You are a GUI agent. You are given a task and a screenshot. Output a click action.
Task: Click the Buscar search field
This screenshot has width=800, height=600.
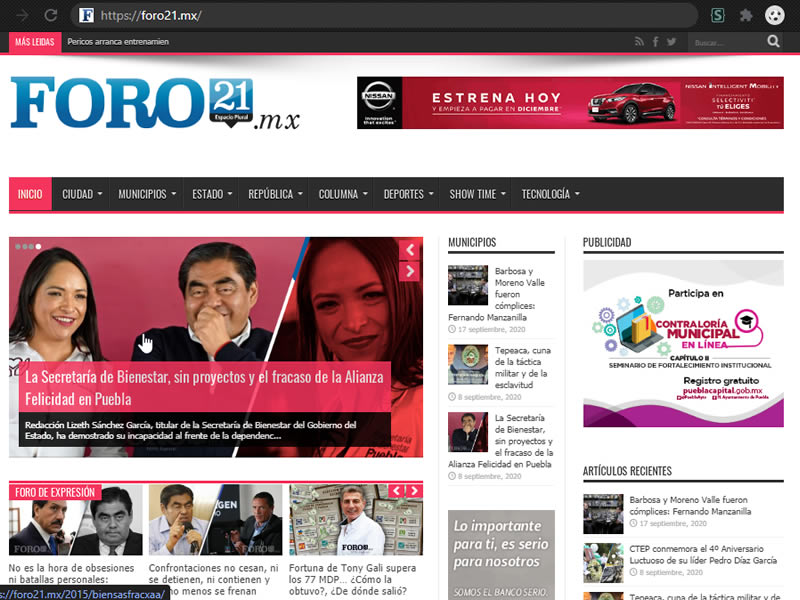click(727, 42)
